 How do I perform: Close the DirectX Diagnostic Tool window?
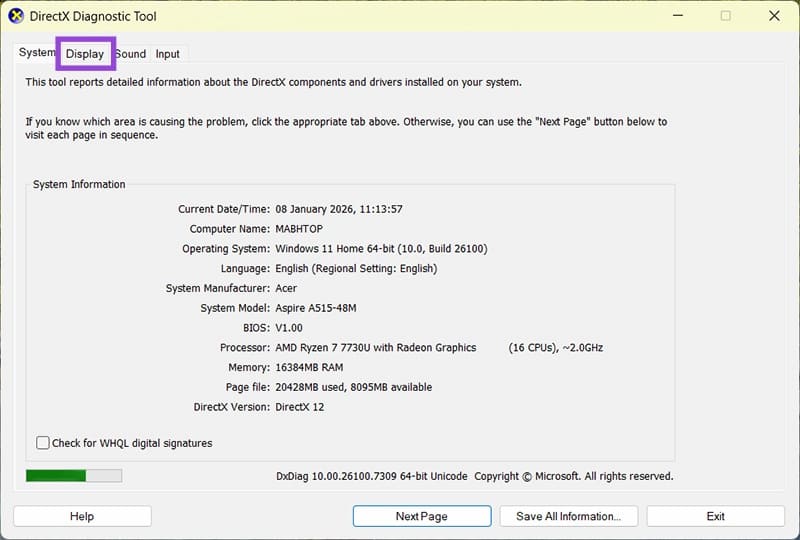[774, 16]
